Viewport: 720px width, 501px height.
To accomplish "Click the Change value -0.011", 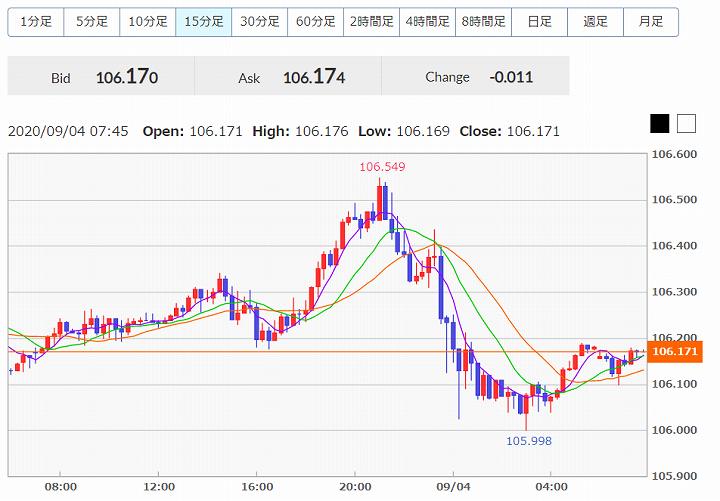I will (x=511, y=77).
